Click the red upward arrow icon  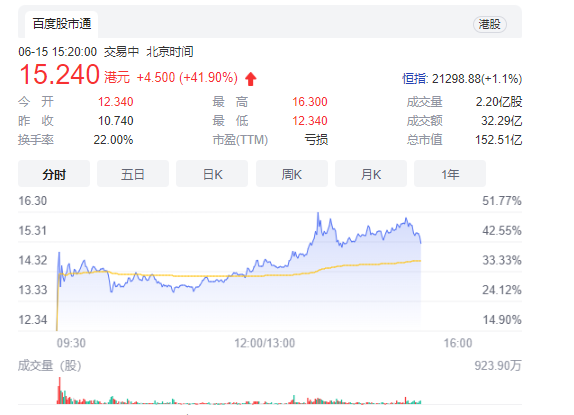251,79
